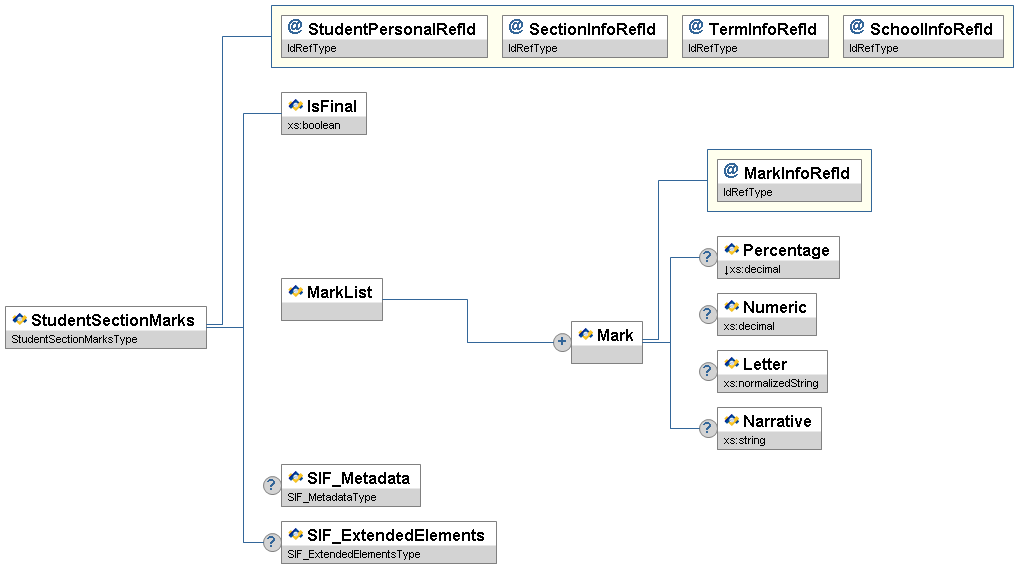Open the StudentSectionMarksType type label
Viewport: 1018px width, 568px height.
pos(73,339)
